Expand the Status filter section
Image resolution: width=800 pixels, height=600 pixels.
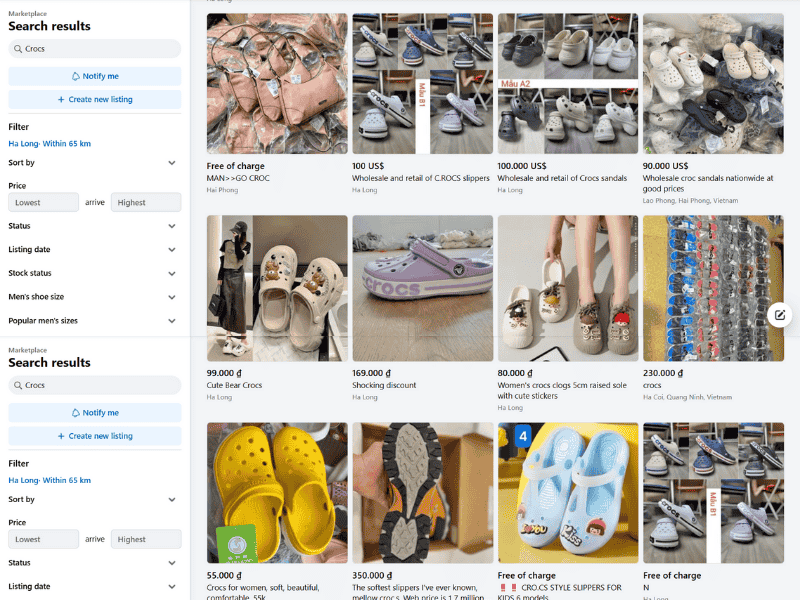[x=94, y=225]
